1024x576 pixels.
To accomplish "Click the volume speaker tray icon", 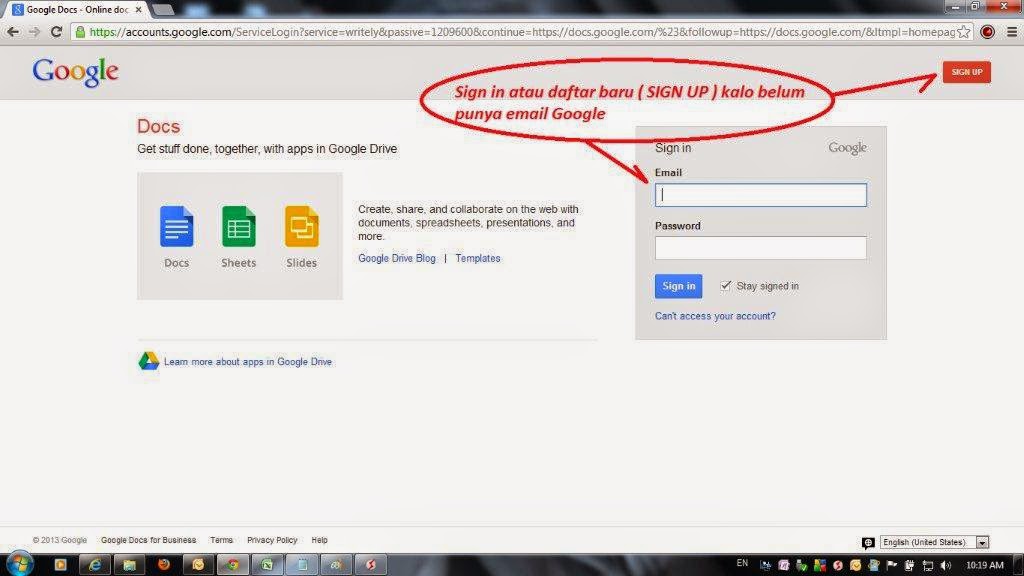I will 946,565.
